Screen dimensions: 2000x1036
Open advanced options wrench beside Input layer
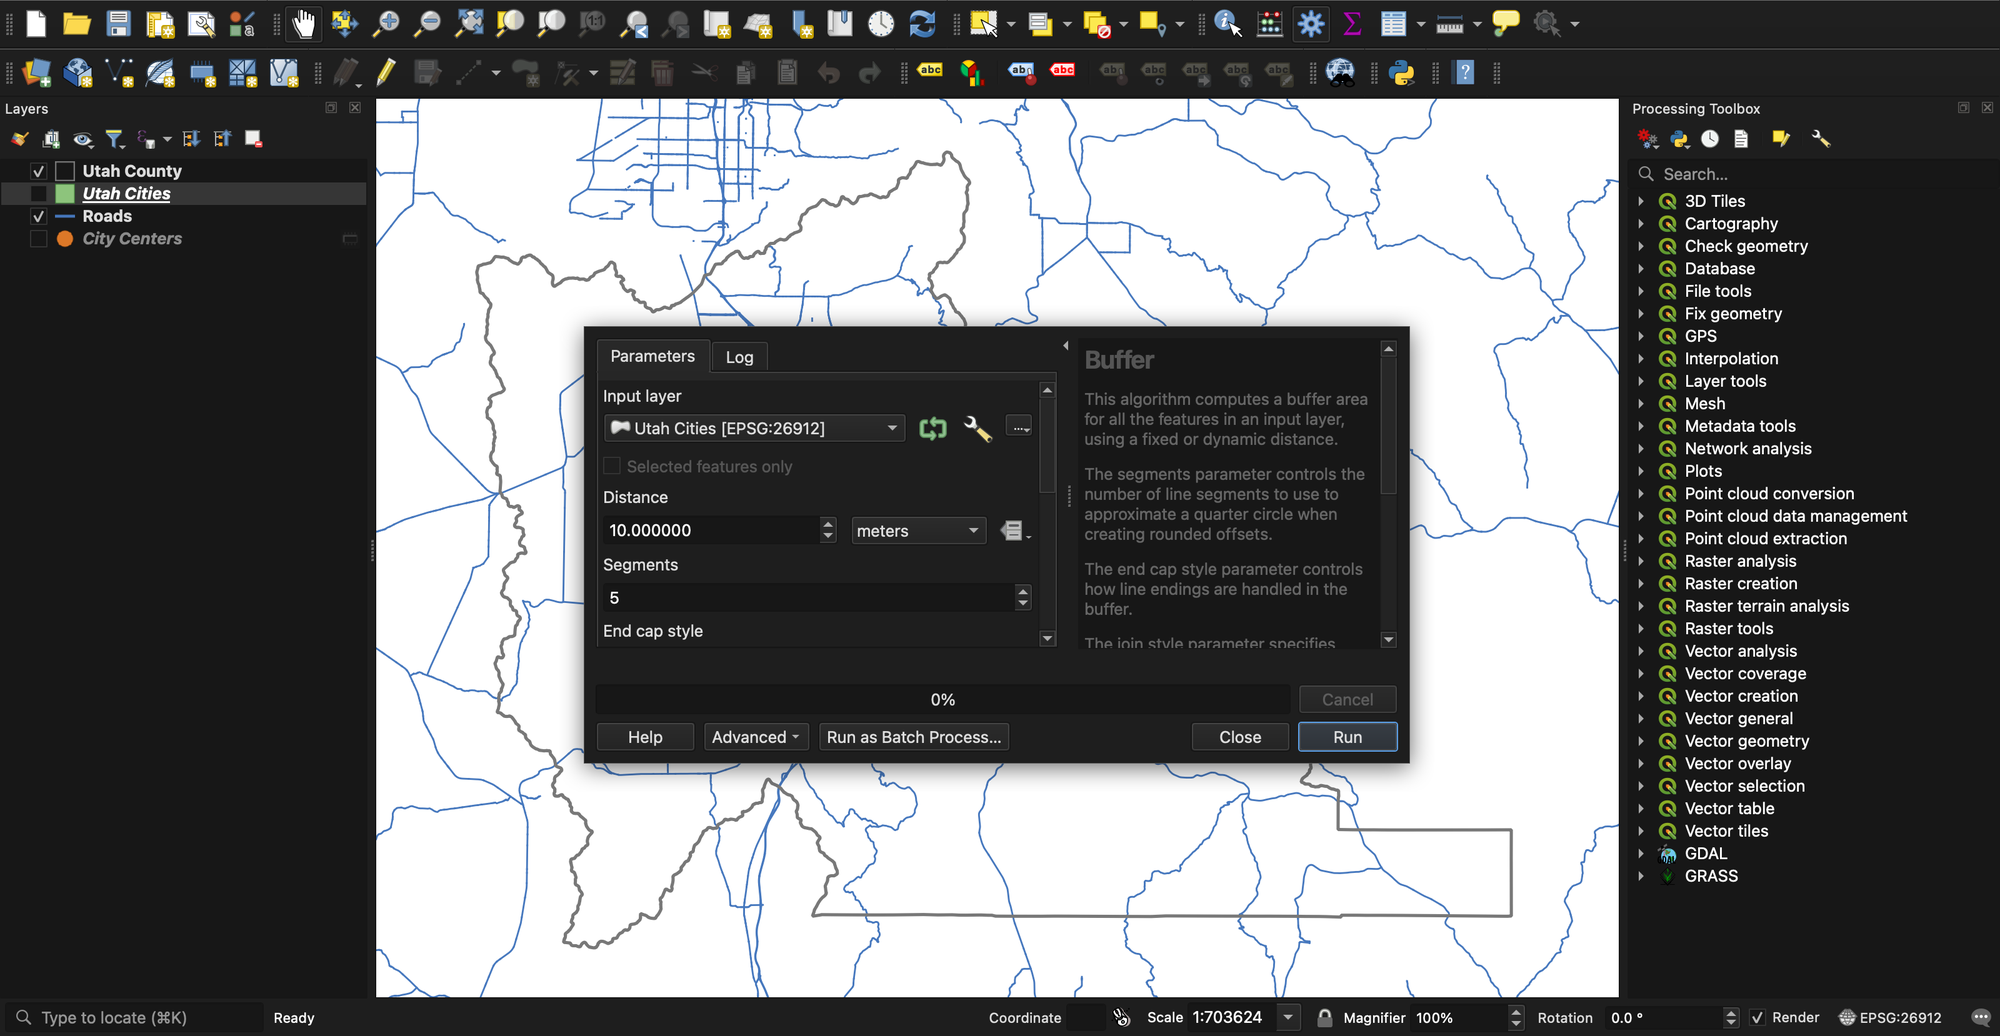(977, 428)
